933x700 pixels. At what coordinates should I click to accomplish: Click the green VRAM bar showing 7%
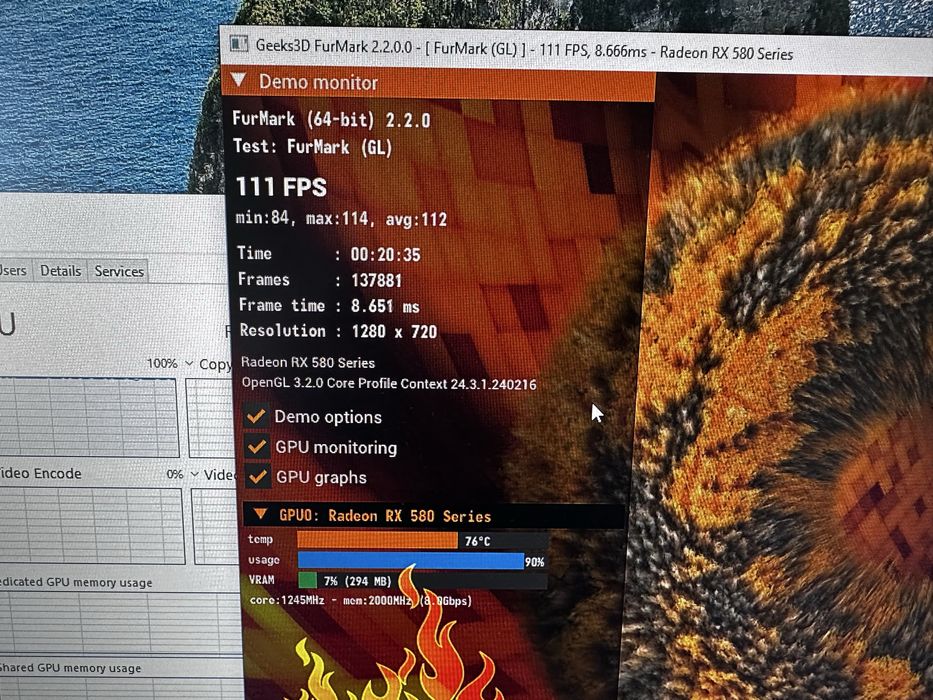coord(307,580)
